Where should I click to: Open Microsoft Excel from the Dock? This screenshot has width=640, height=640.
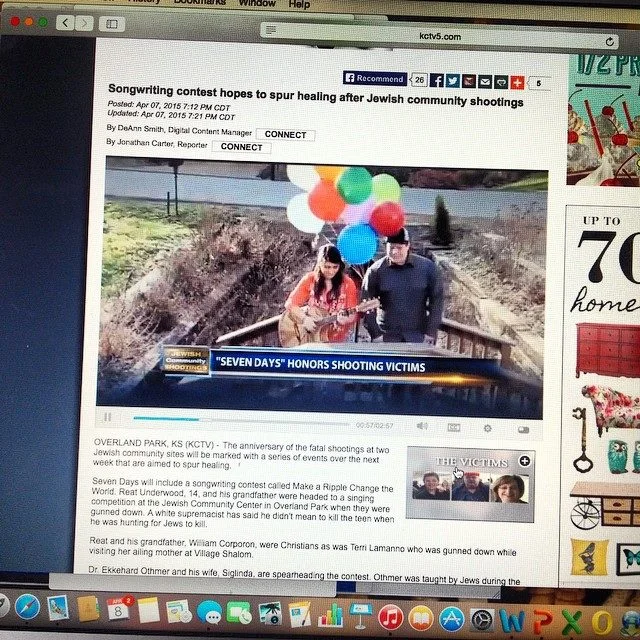click(x=572, y=623)
